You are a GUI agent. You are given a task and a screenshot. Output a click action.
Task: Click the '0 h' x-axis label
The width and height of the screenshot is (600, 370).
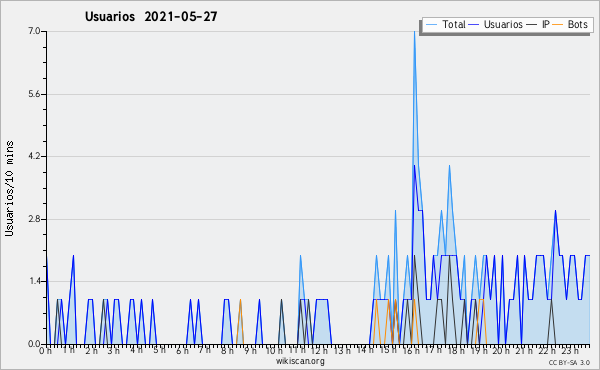point(46,350)
